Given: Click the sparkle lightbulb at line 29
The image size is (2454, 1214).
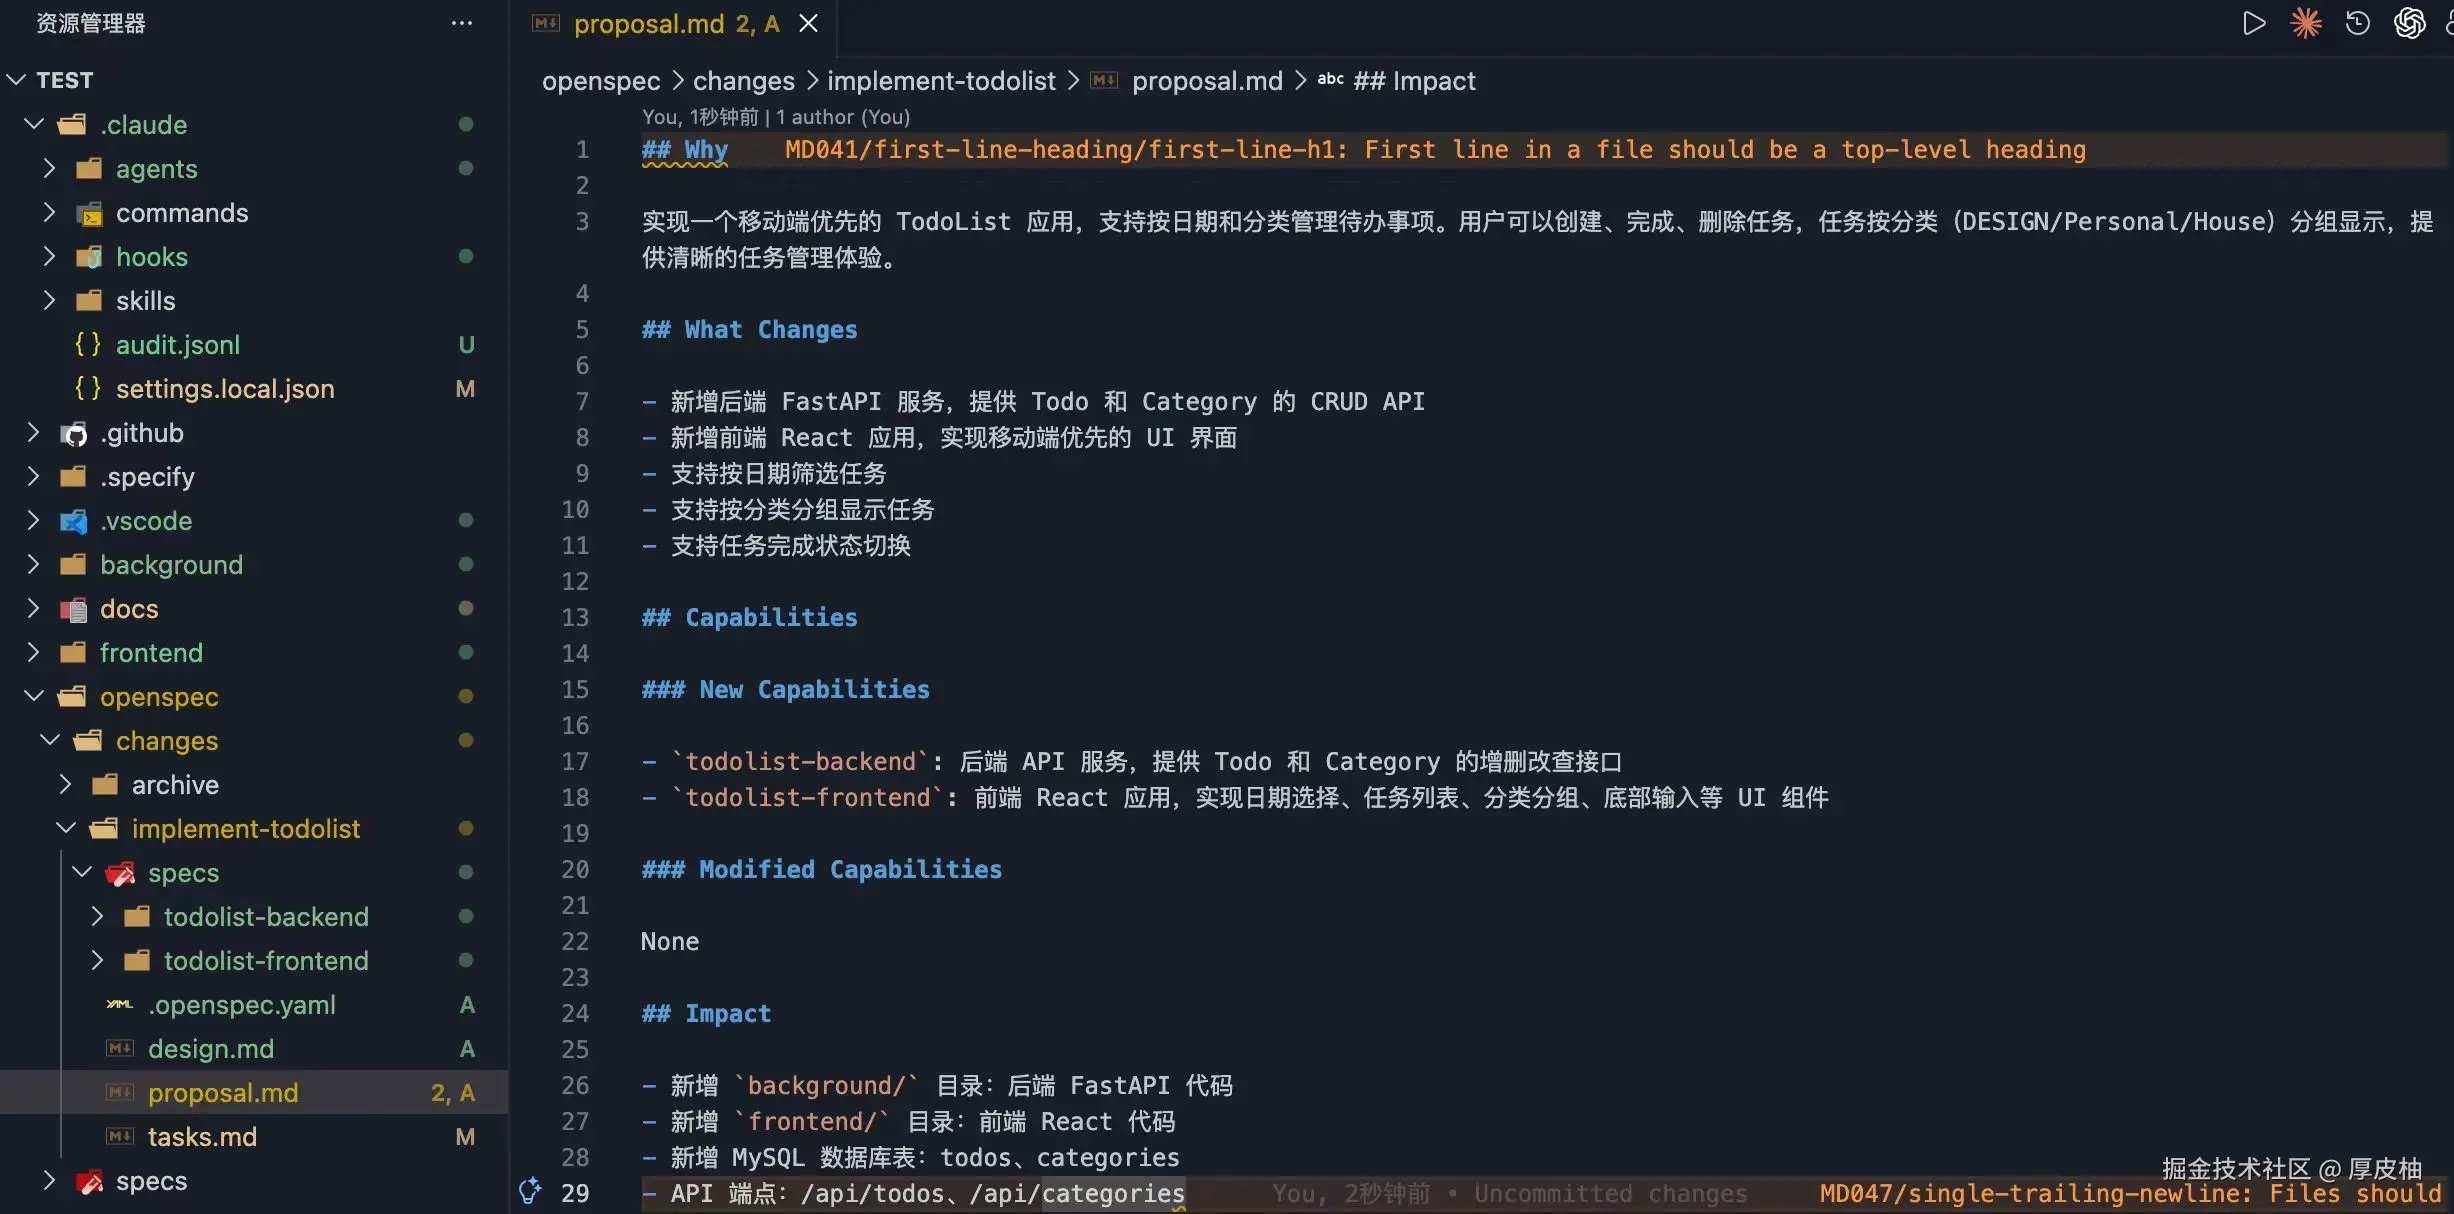Looking at the screenshot, I should click(530, 1191).
